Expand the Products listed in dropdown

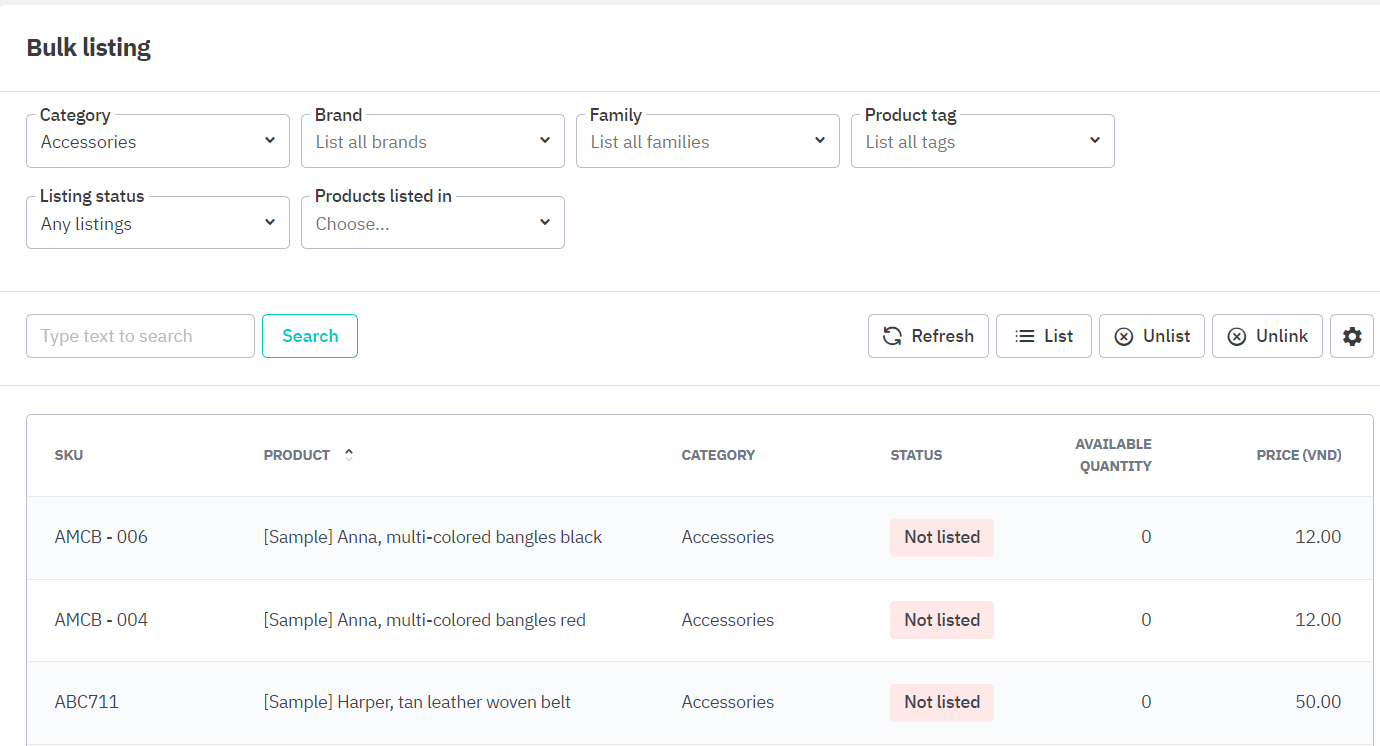[433, 224]
